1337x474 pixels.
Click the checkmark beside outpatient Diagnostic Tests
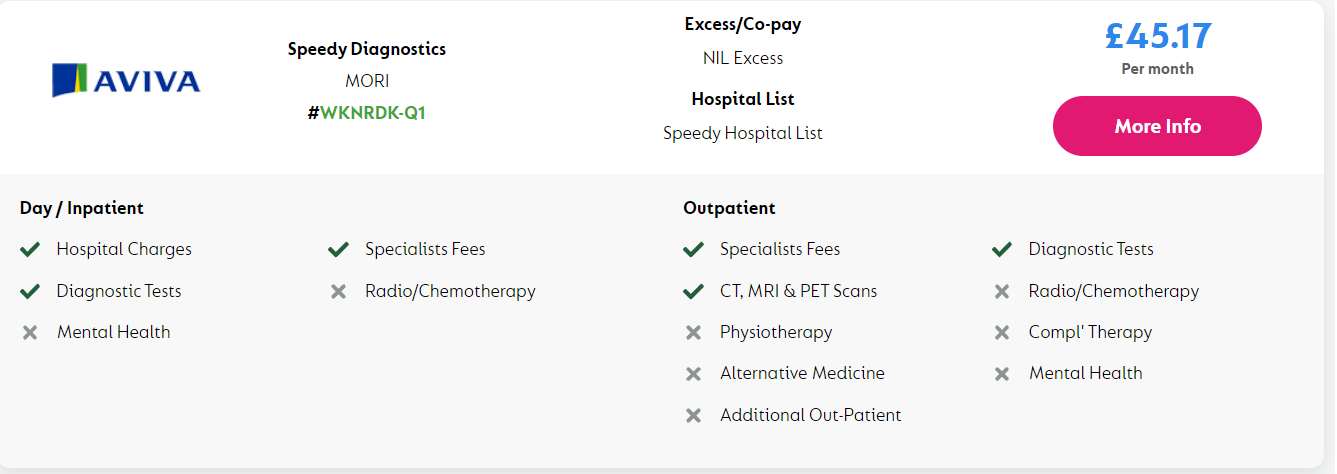pyautogui.click(x=1001, y=249)
